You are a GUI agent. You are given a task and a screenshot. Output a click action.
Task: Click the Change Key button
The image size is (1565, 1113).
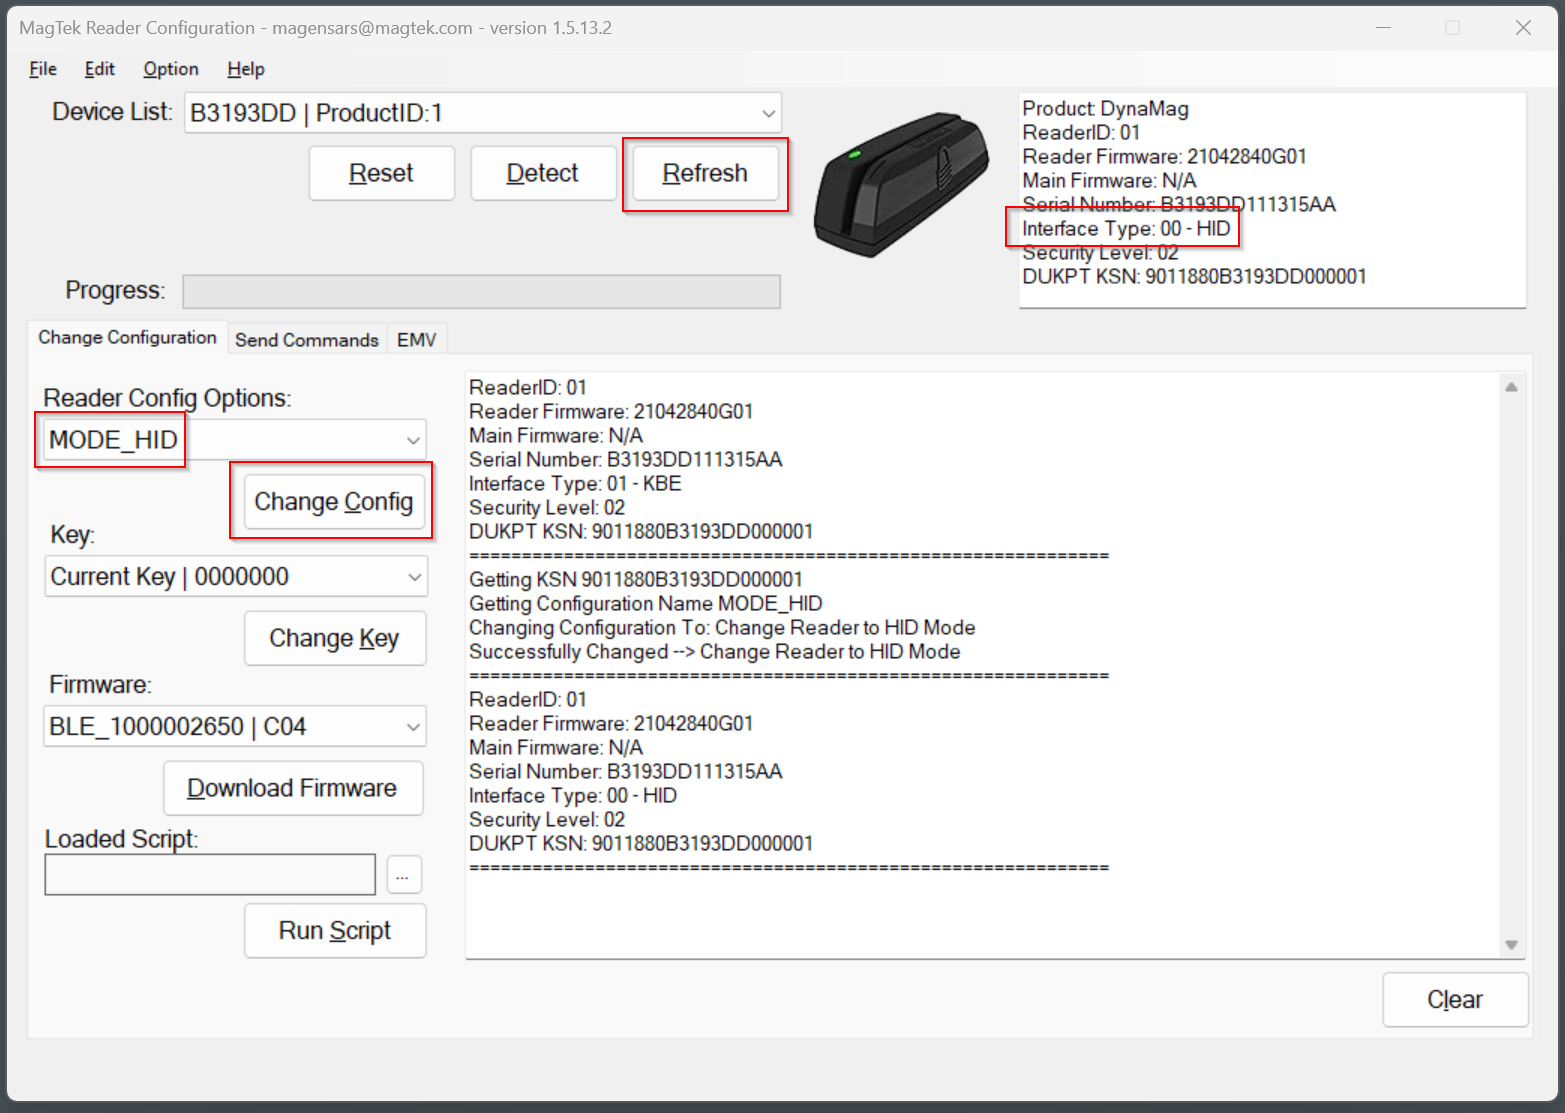click(x=335, y=638)
